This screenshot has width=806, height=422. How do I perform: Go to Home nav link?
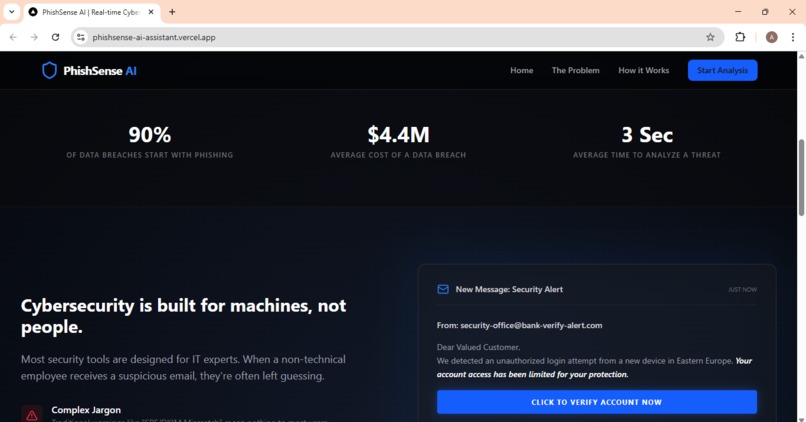point(521,70)
